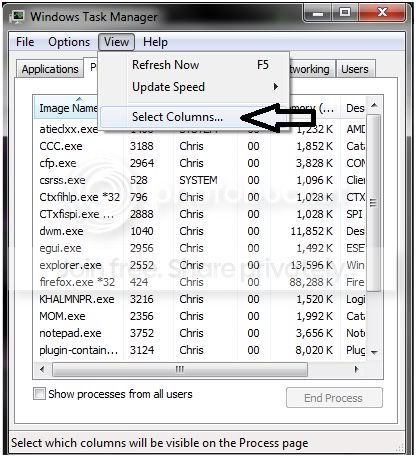Click memory value 13,596 K

311,265
